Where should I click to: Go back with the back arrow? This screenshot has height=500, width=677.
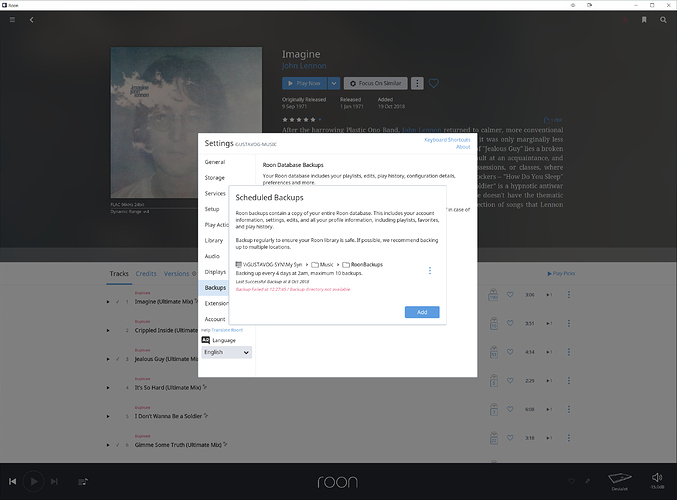32,20
